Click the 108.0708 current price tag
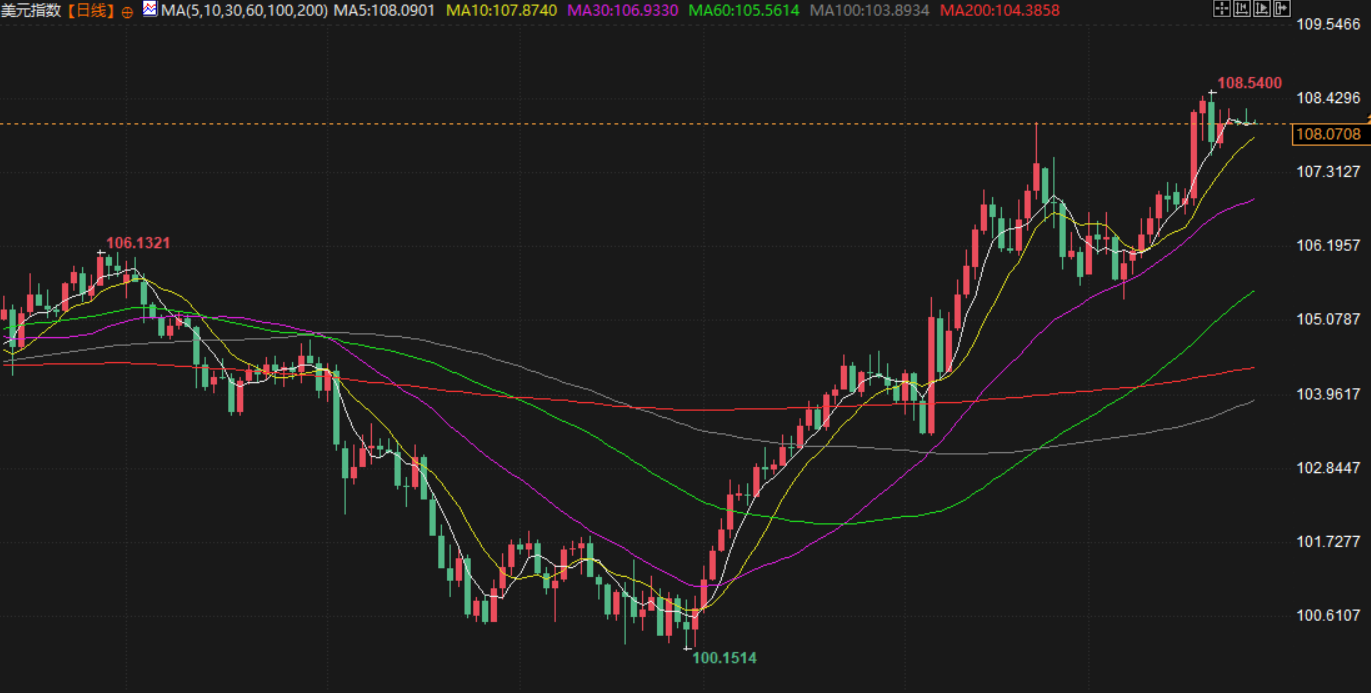 tap(1327, 134)
